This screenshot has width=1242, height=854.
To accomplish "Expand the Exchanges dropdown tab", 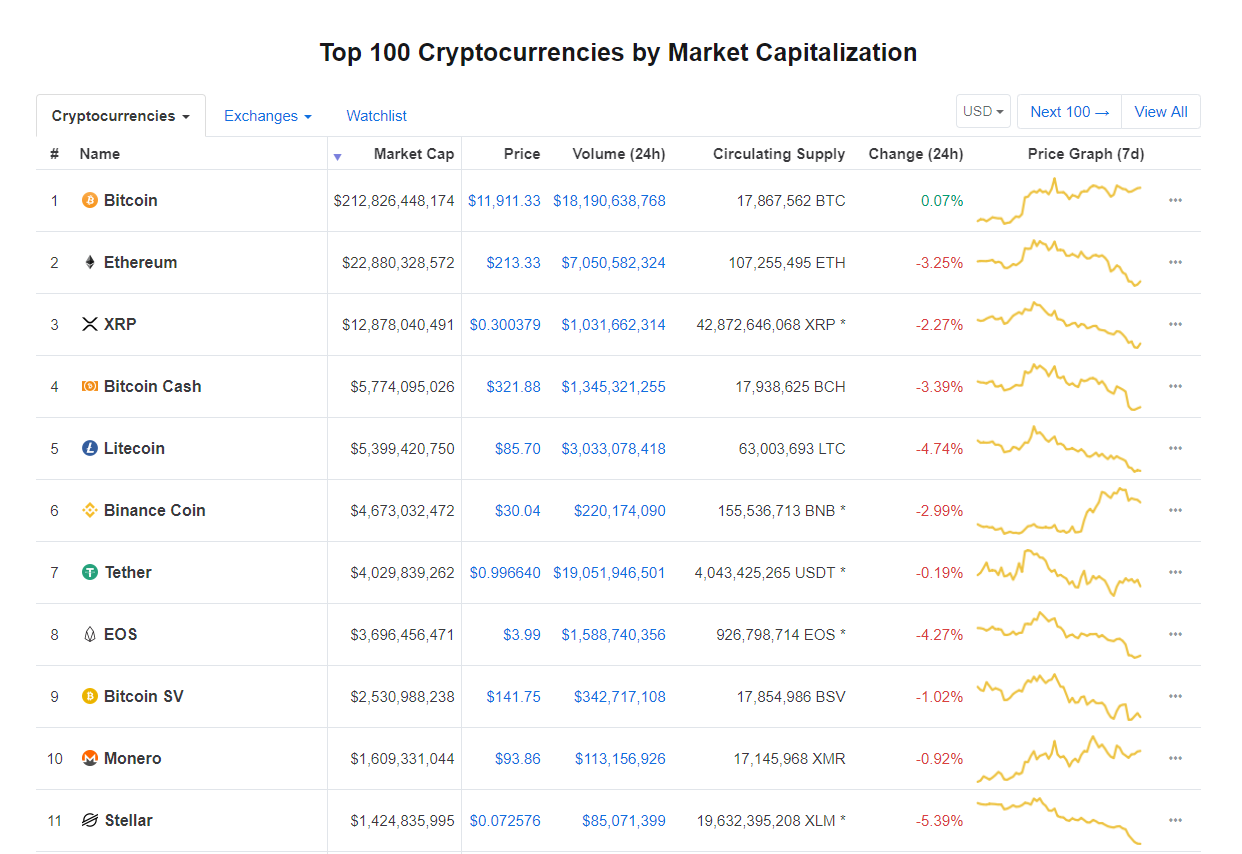I will pyautogui.click(x=267, y=116).
